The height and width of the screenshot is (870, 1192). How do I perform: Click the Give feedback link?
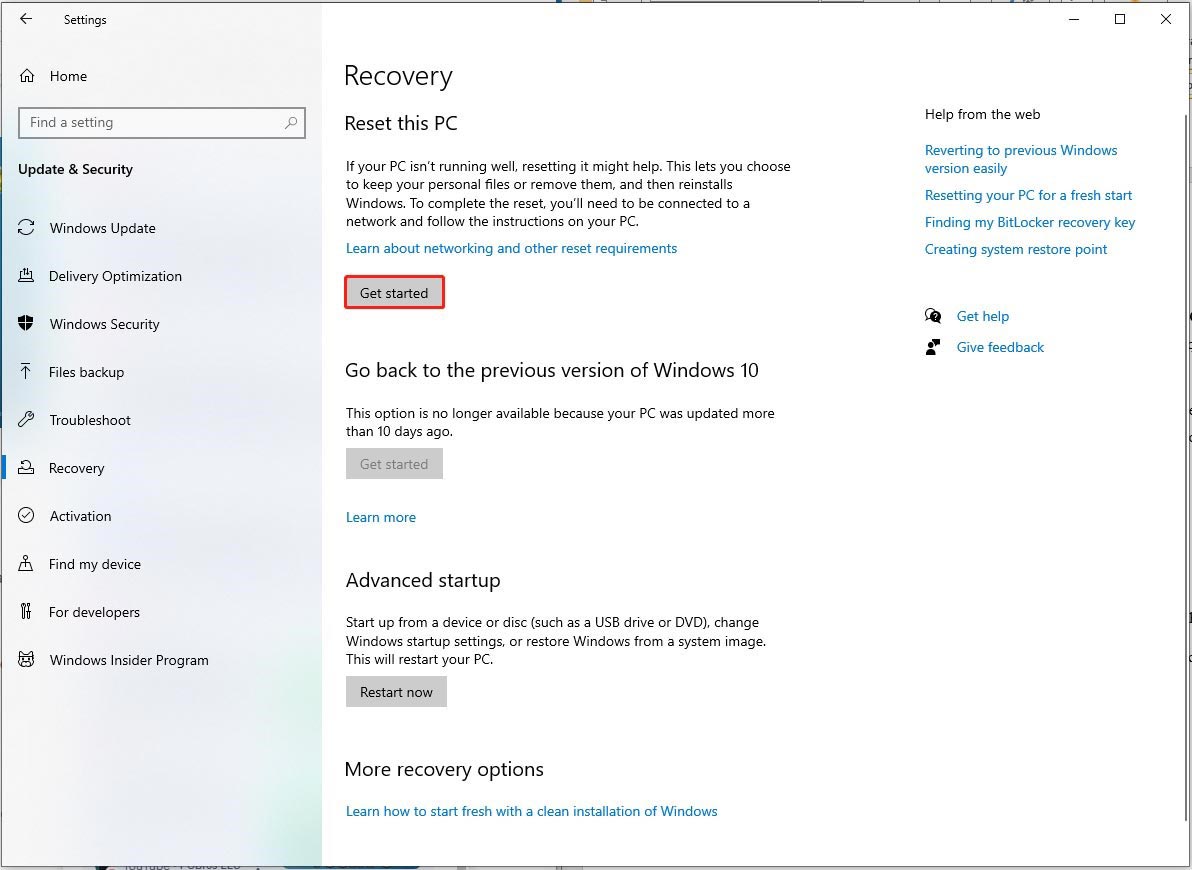coord(1000,348)
